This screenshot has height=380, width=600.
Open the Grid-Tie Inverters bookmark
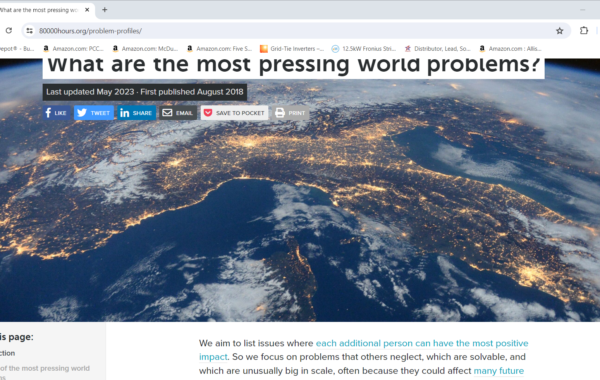coord(292,49)
